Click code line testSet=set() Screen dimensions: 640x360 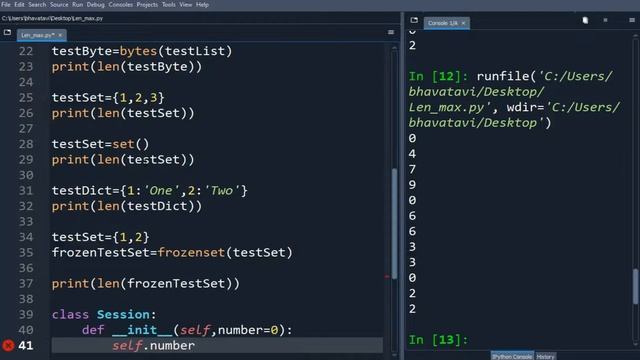tap(100, 144)
